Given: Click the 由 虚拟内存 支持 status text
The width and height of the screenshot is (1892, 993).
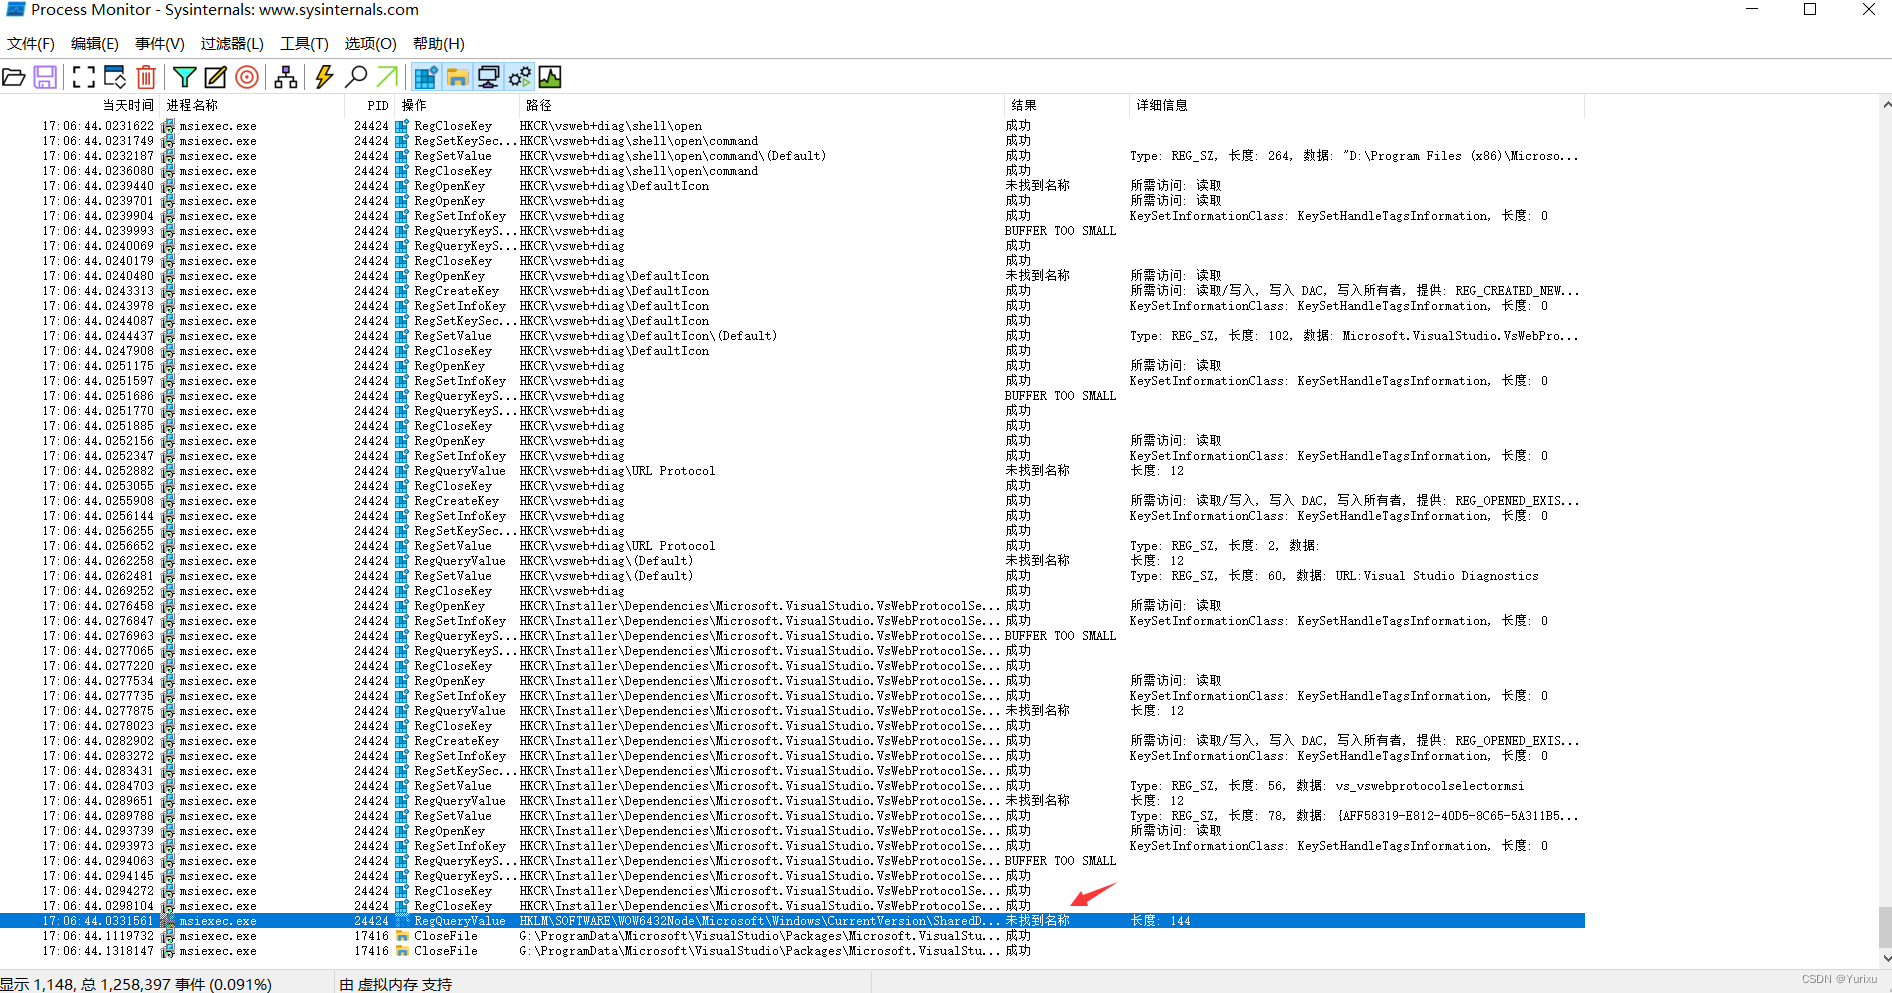Looking at the screenshot, I should click(x=395, y=984).
